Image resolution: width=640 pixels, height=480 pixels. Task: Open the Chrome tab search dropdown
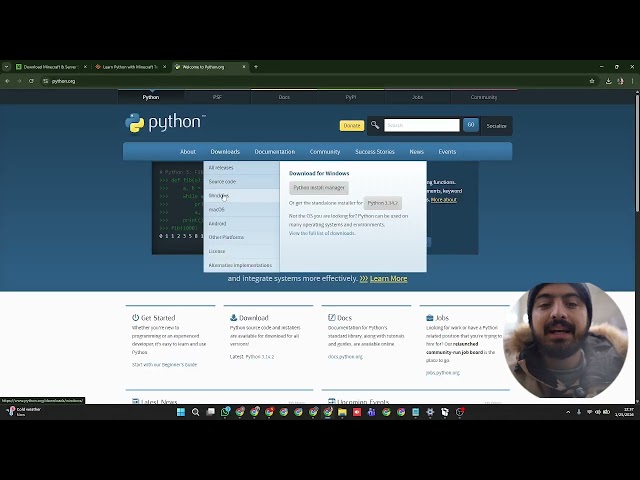coord(6,67)
